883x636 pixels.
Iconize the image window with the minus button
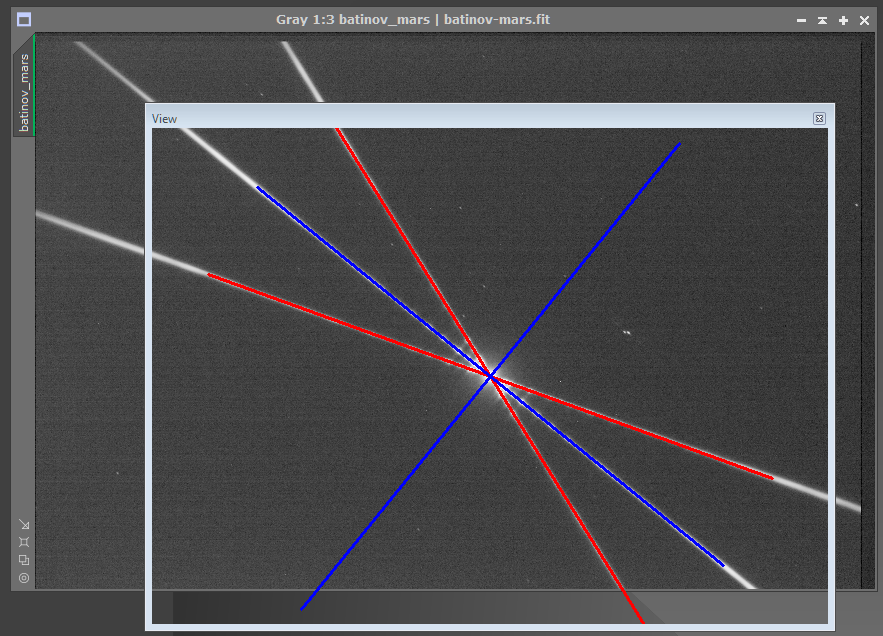[800, 20]
